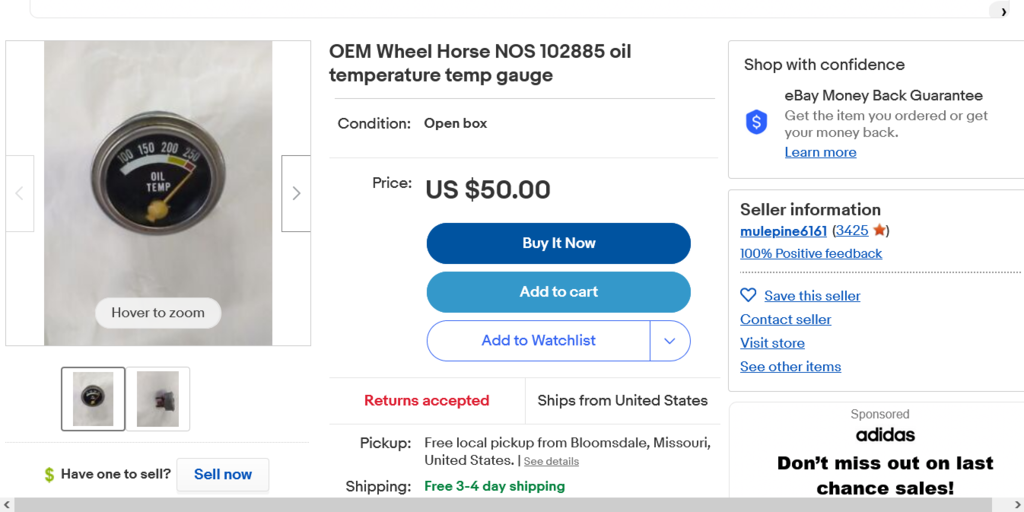Select the first gauge thumbnail
1024x512 pixels.
click(93, 399)
